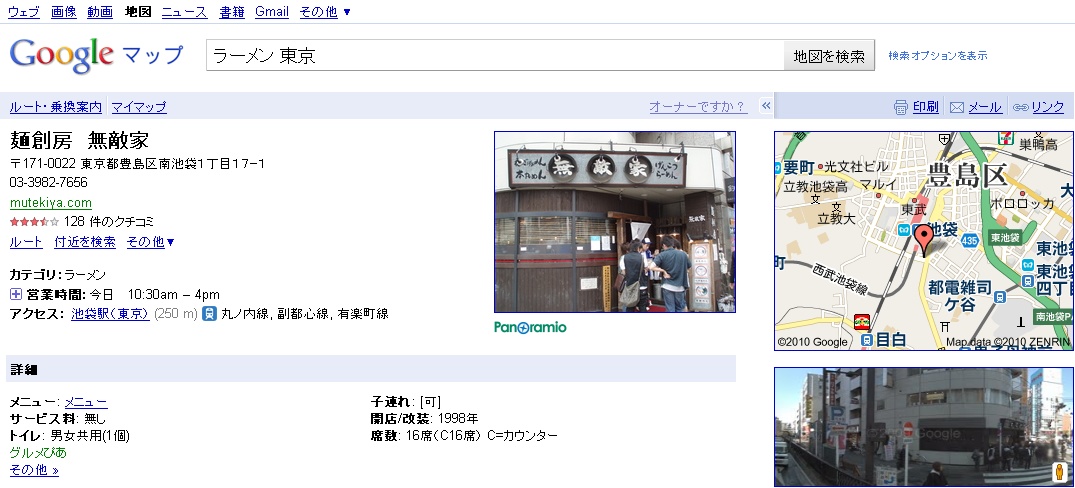Click the 付近を検索 link
The width and height of the screenshot is (1075, 488).
tap(85, 242)
